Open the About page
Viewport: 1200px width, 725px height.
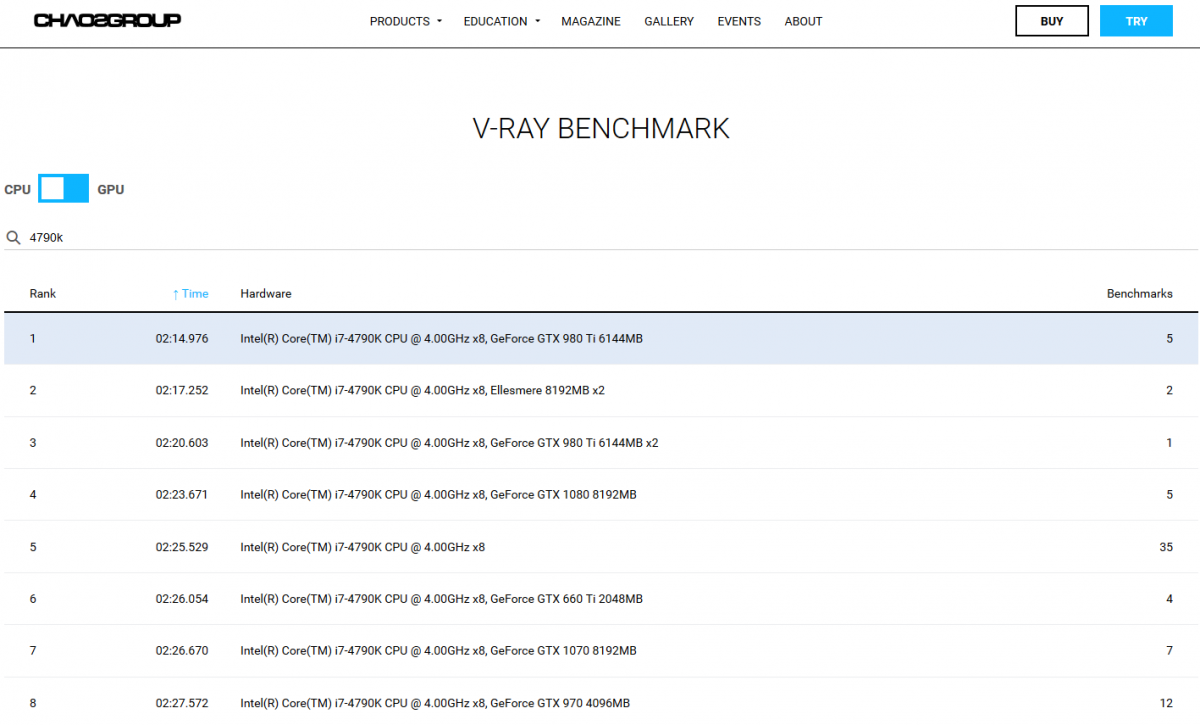click(803, 21)
